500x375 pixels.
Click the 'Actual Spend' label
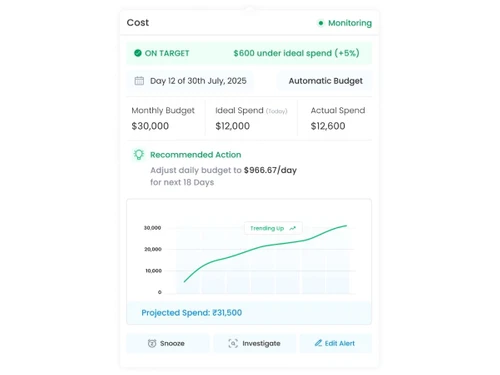point(338,110)
